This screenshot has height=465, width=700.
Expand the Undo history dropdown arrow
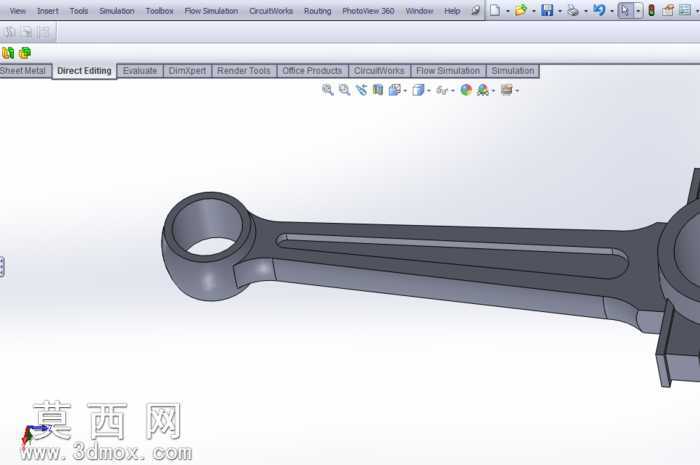click(612, 11)
